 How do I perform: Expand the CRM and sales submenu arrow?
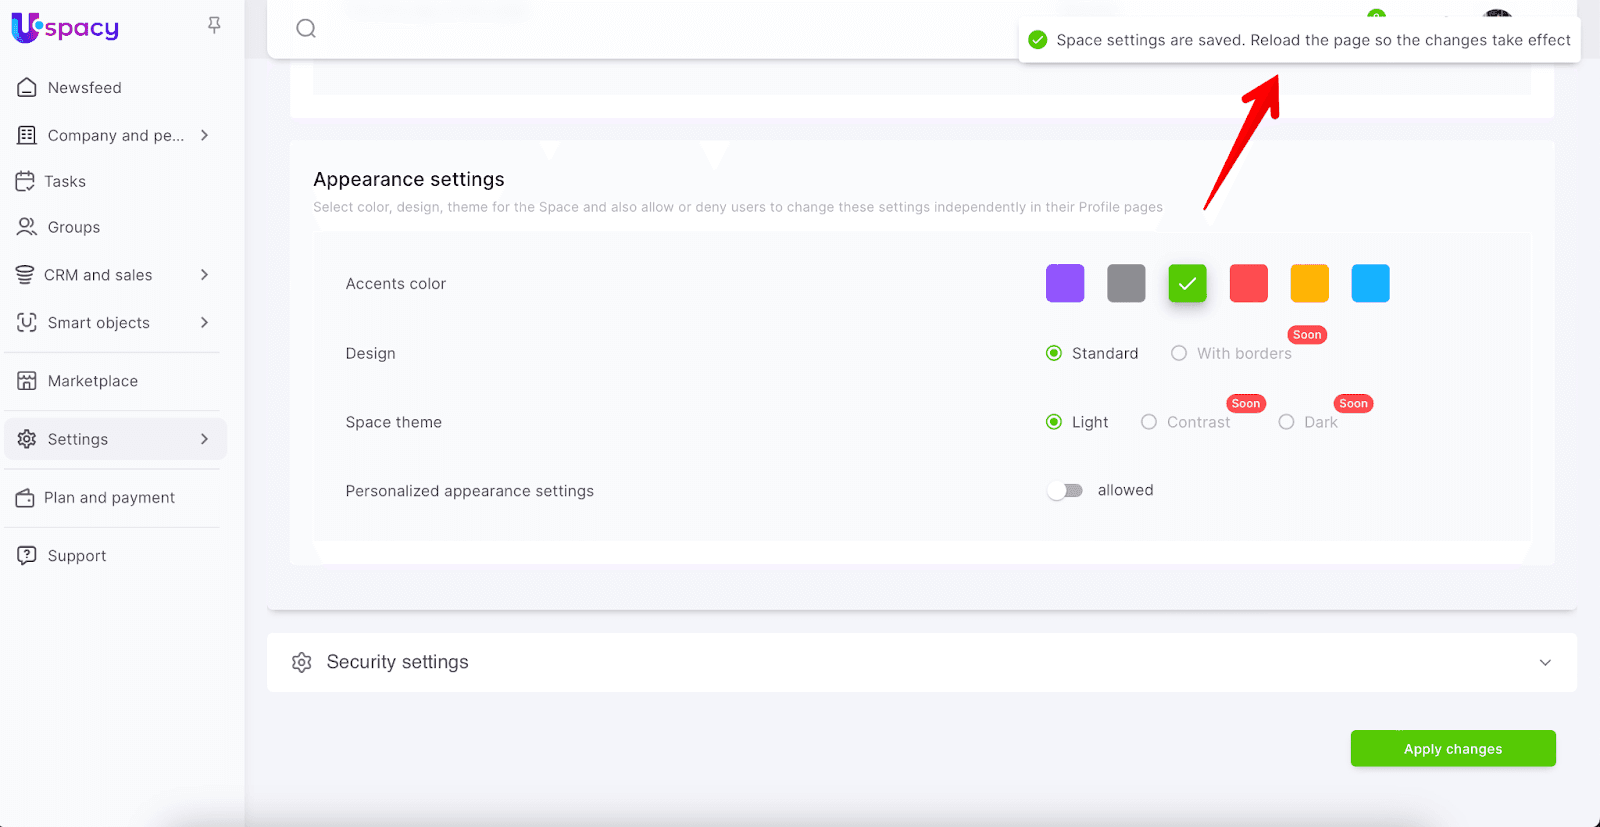204,275
